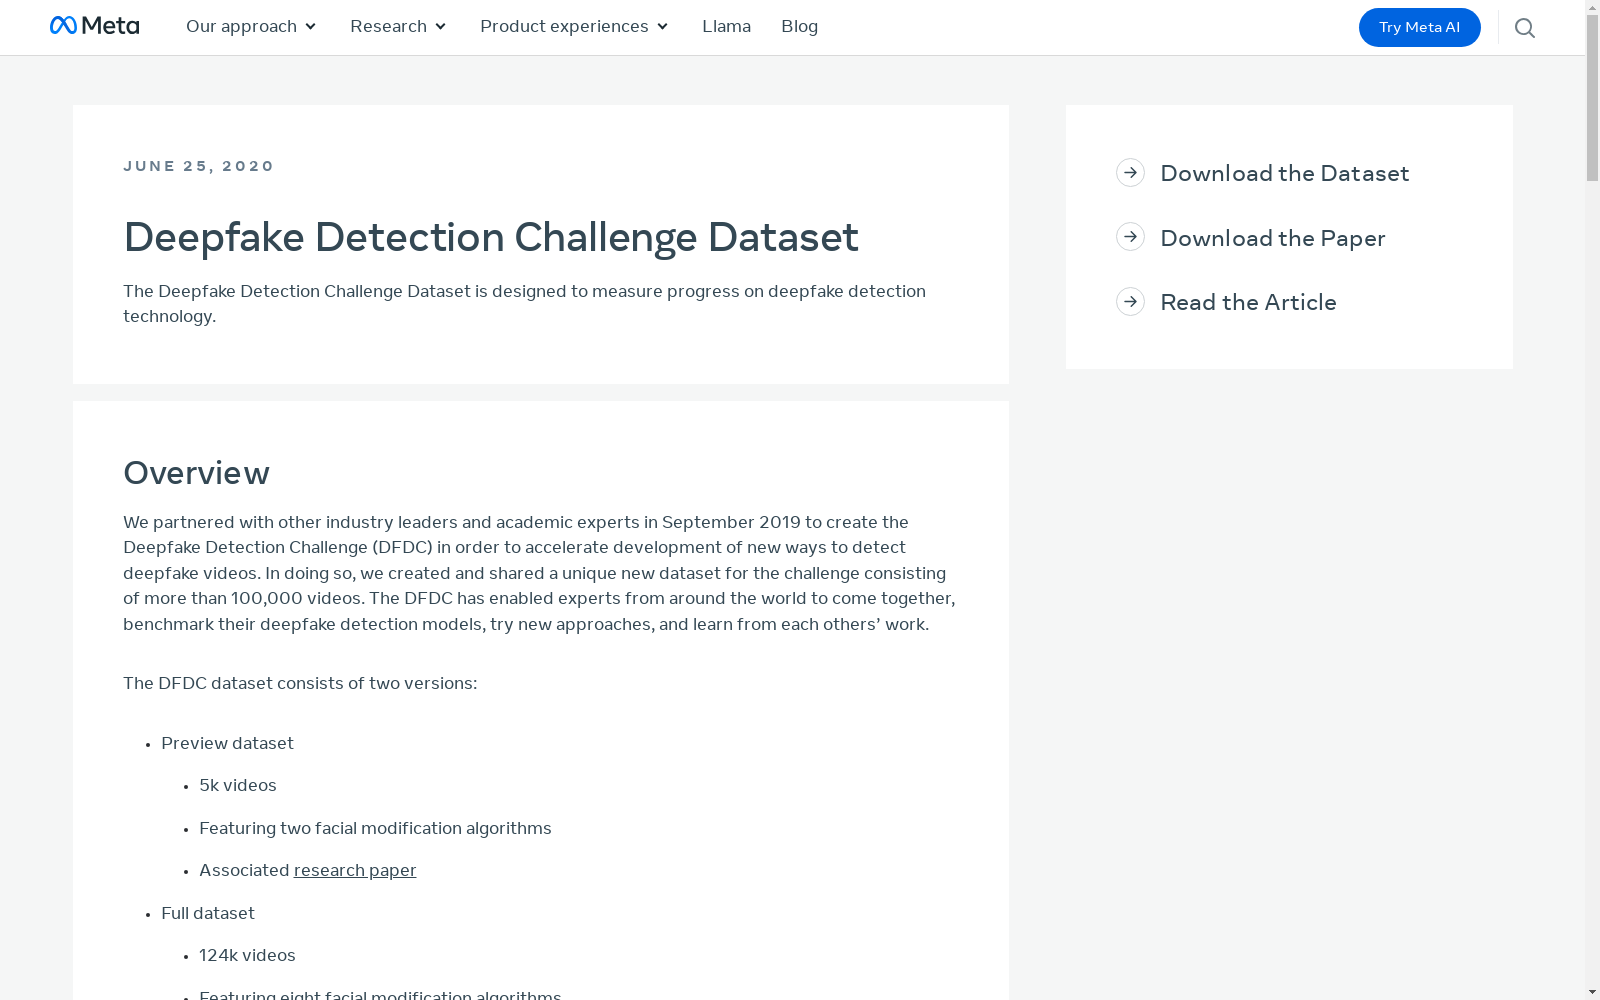Open the Product experiences menu
Screen dimensions: 1600x1000
click(x=574, y=27)
